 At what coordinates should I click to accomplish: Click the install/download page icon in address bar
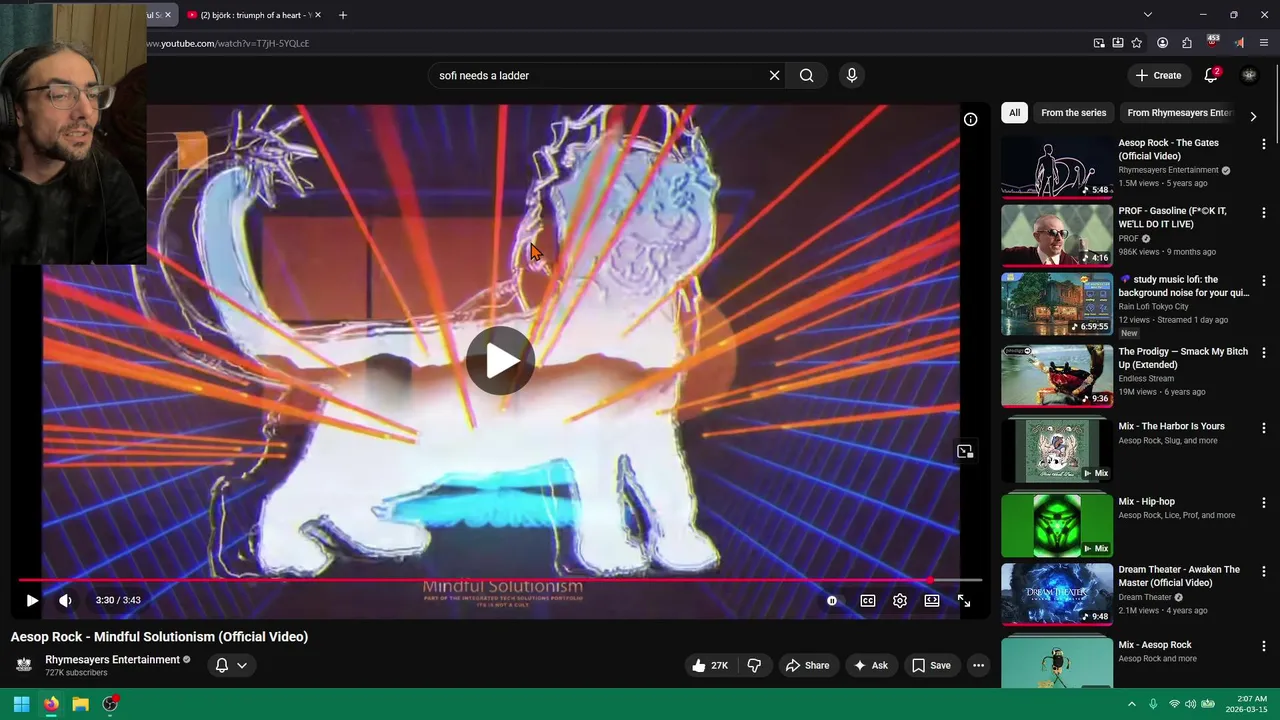(1118, 43)
